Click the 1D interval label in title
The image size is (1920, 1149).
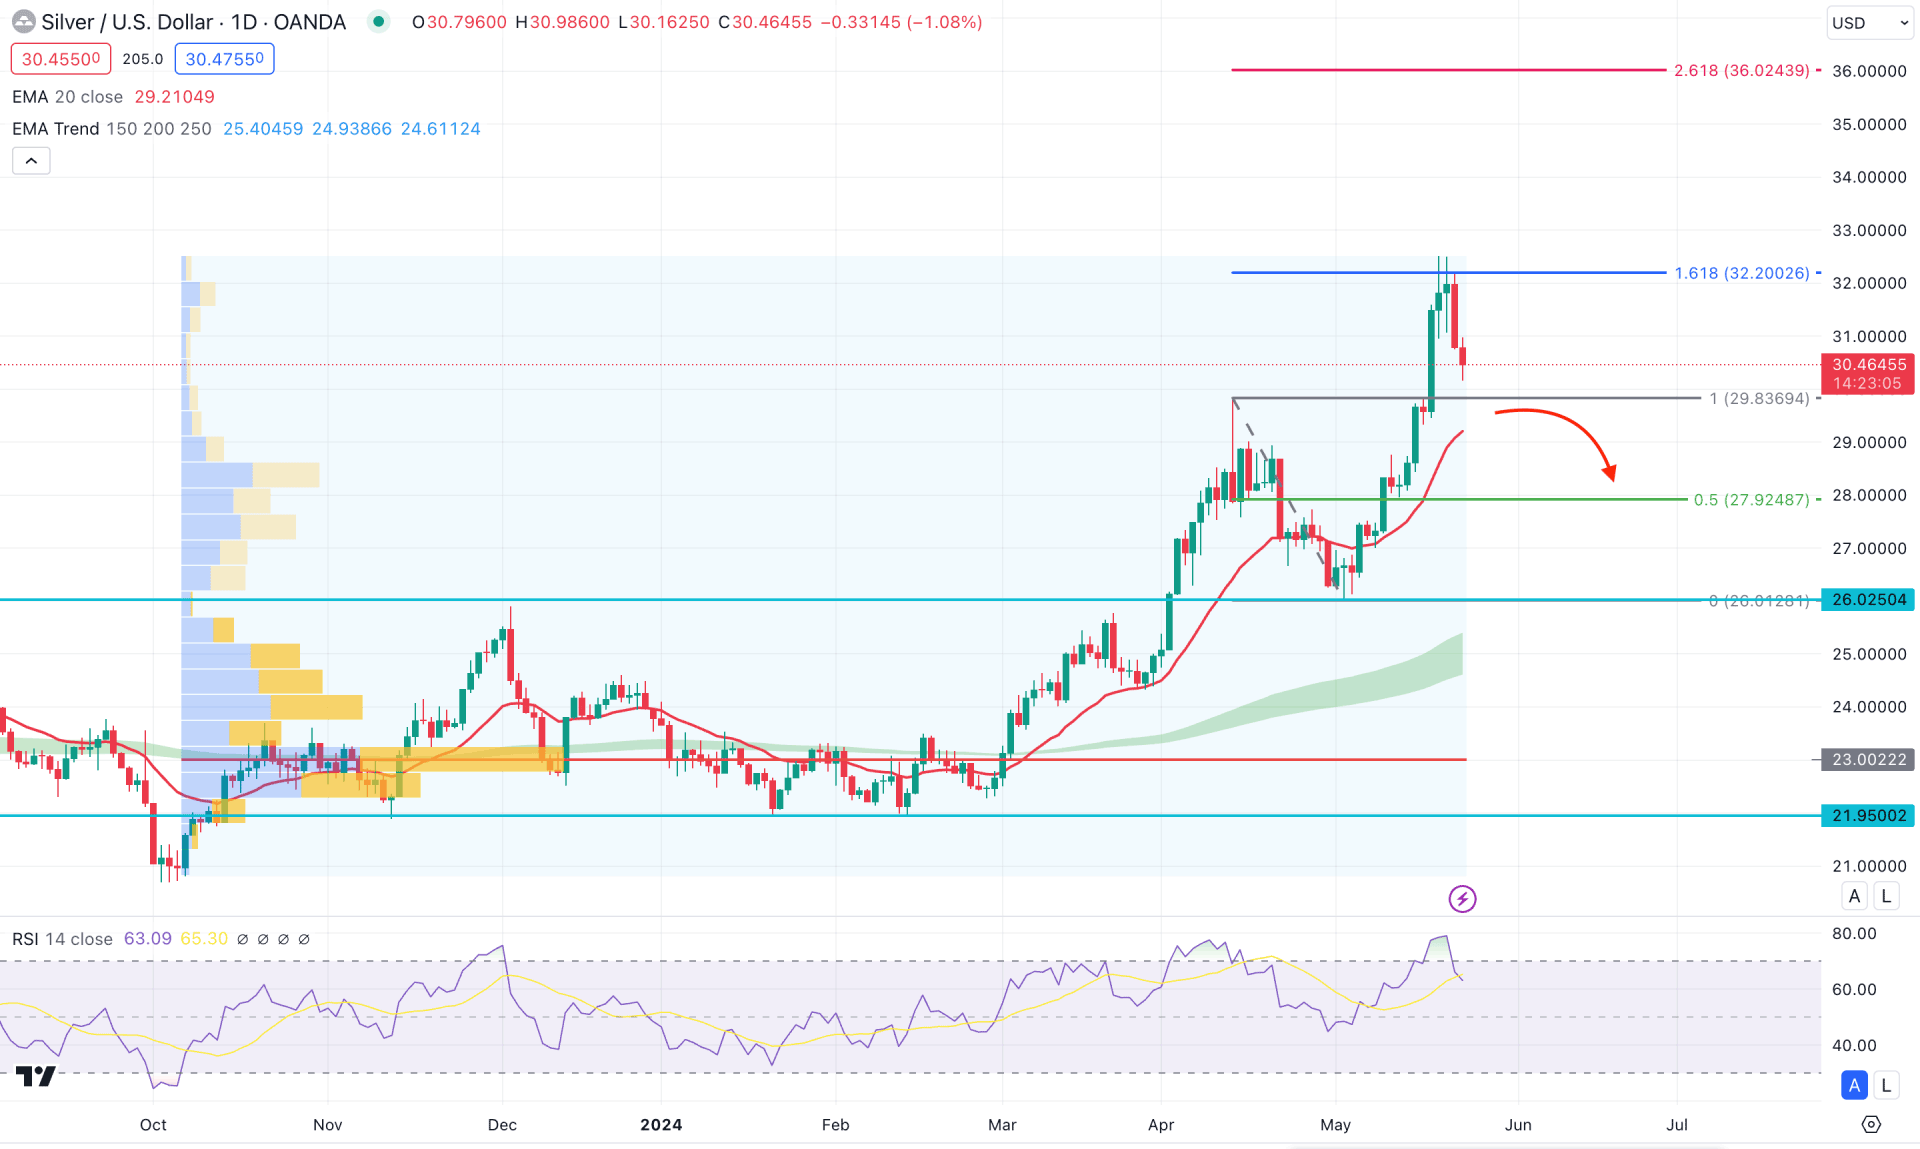243,22
